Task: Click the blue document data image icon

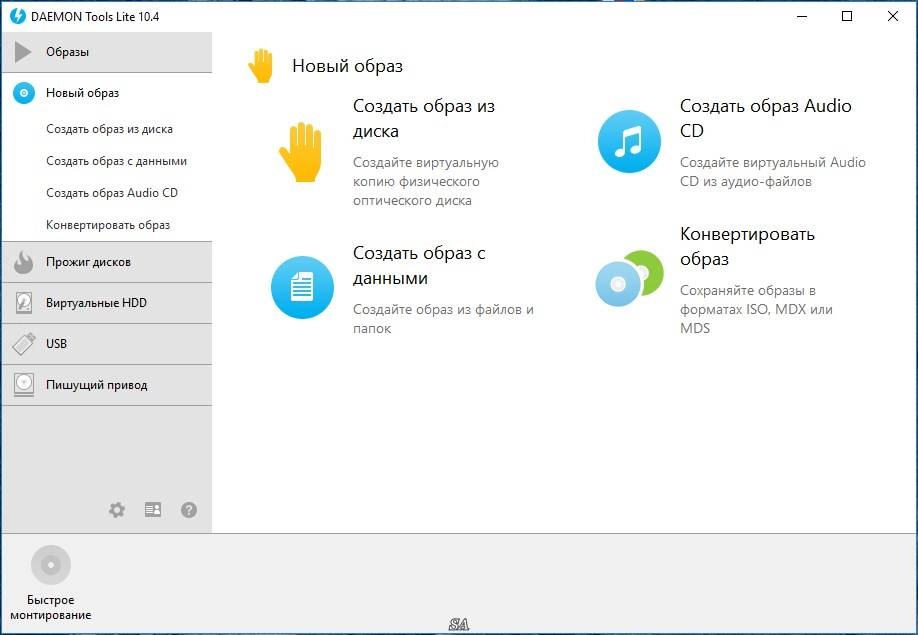Action: pyautogui.click(x=302, y=287)
